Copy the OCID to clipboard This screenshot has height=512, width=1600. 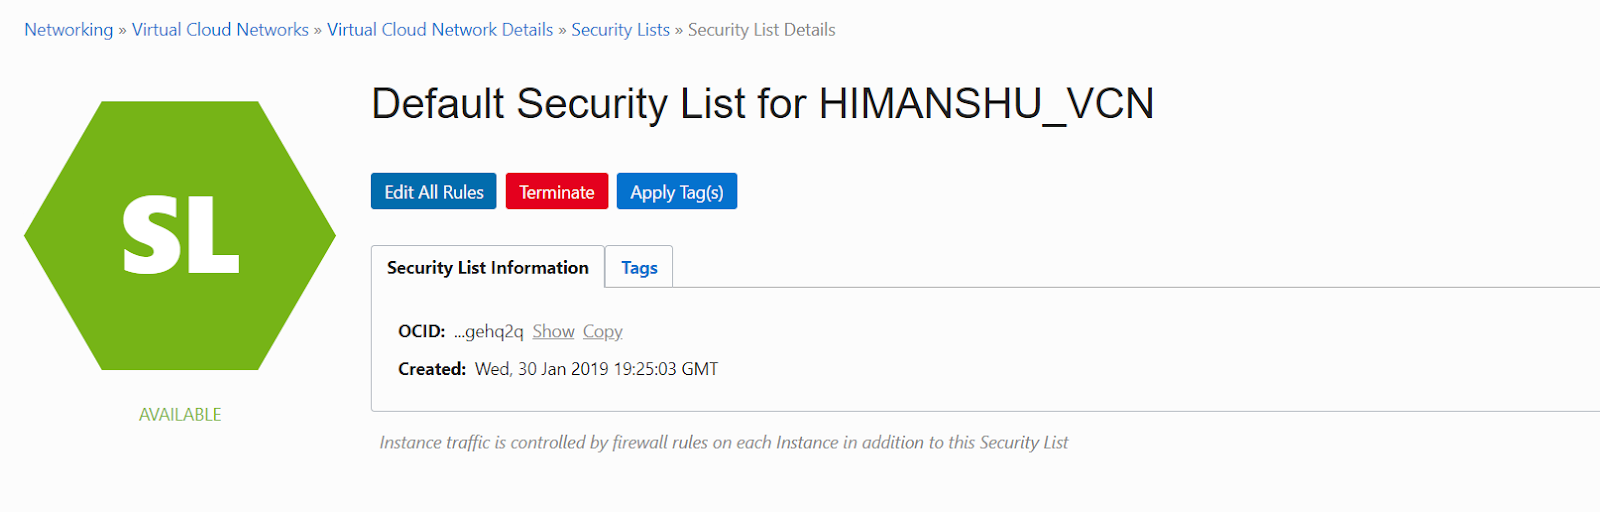(602, 331)
